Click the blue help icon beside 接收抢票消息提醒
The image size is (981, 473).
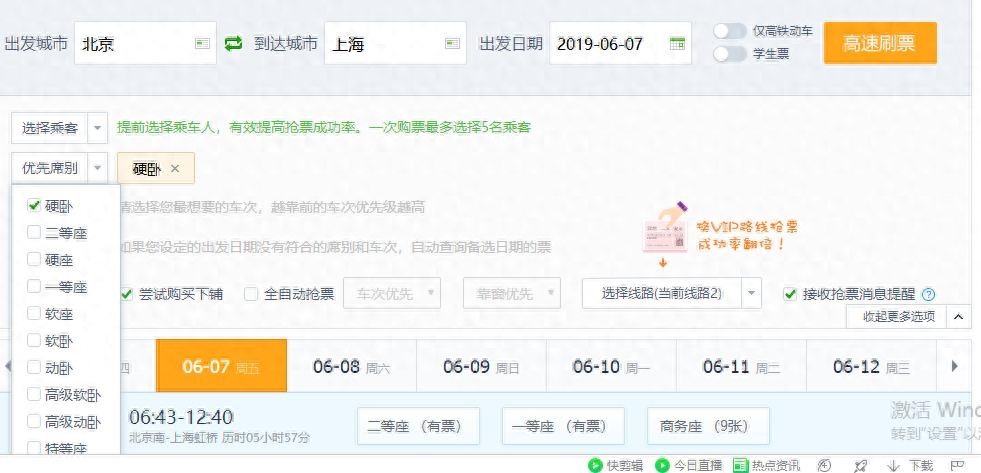point(929,294)
